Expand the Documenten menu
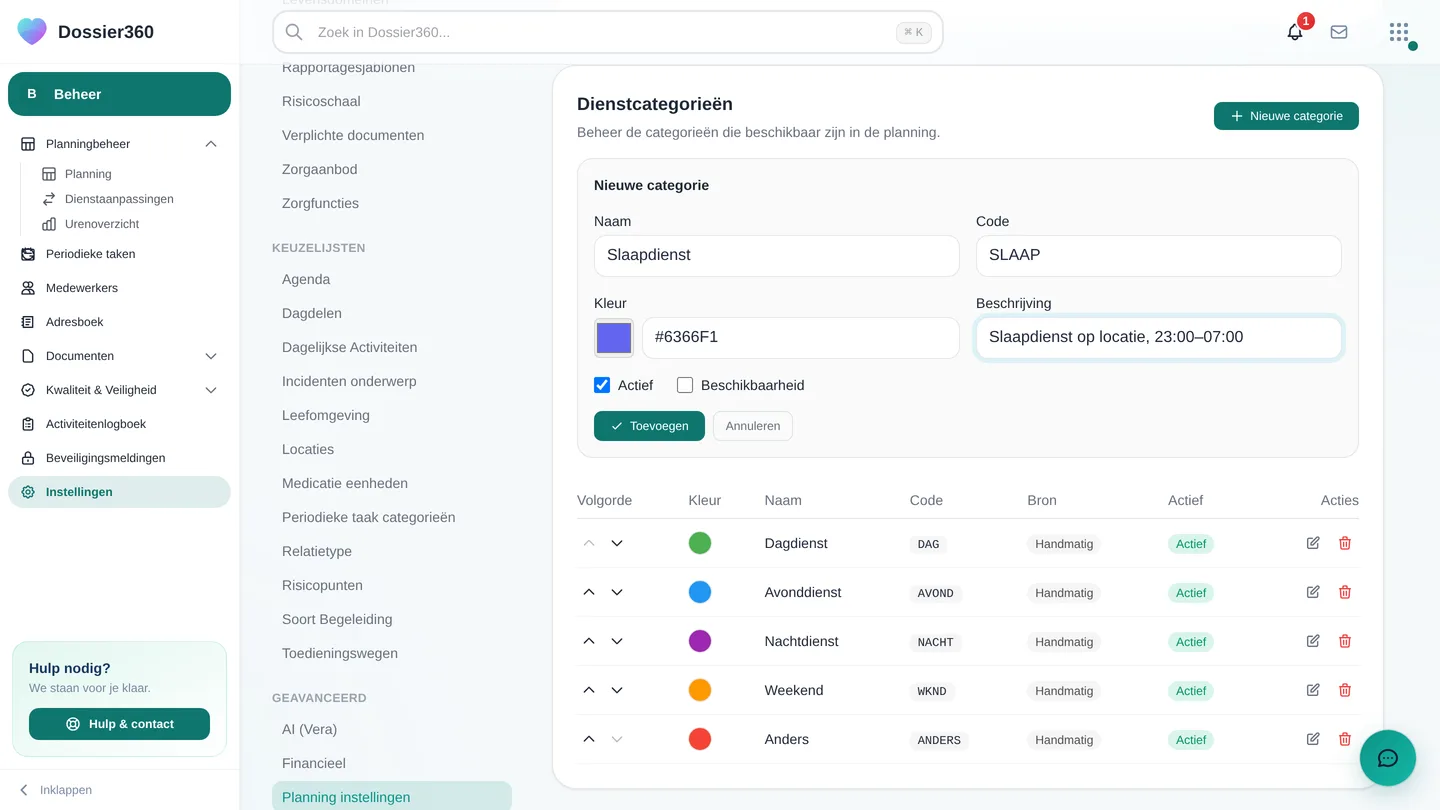Screen dimensions: 1440x810 point(211,356)
